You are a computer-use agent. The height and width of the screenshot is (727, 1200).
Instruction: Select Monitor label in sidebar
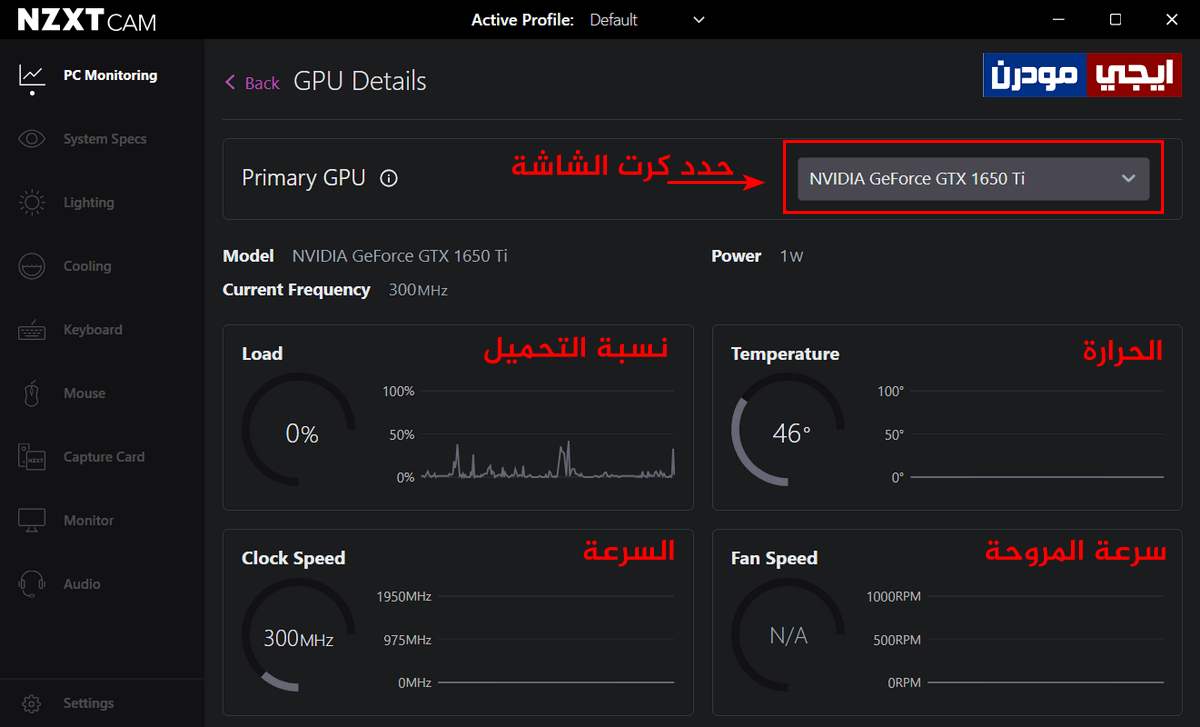(x=89, y=520)
